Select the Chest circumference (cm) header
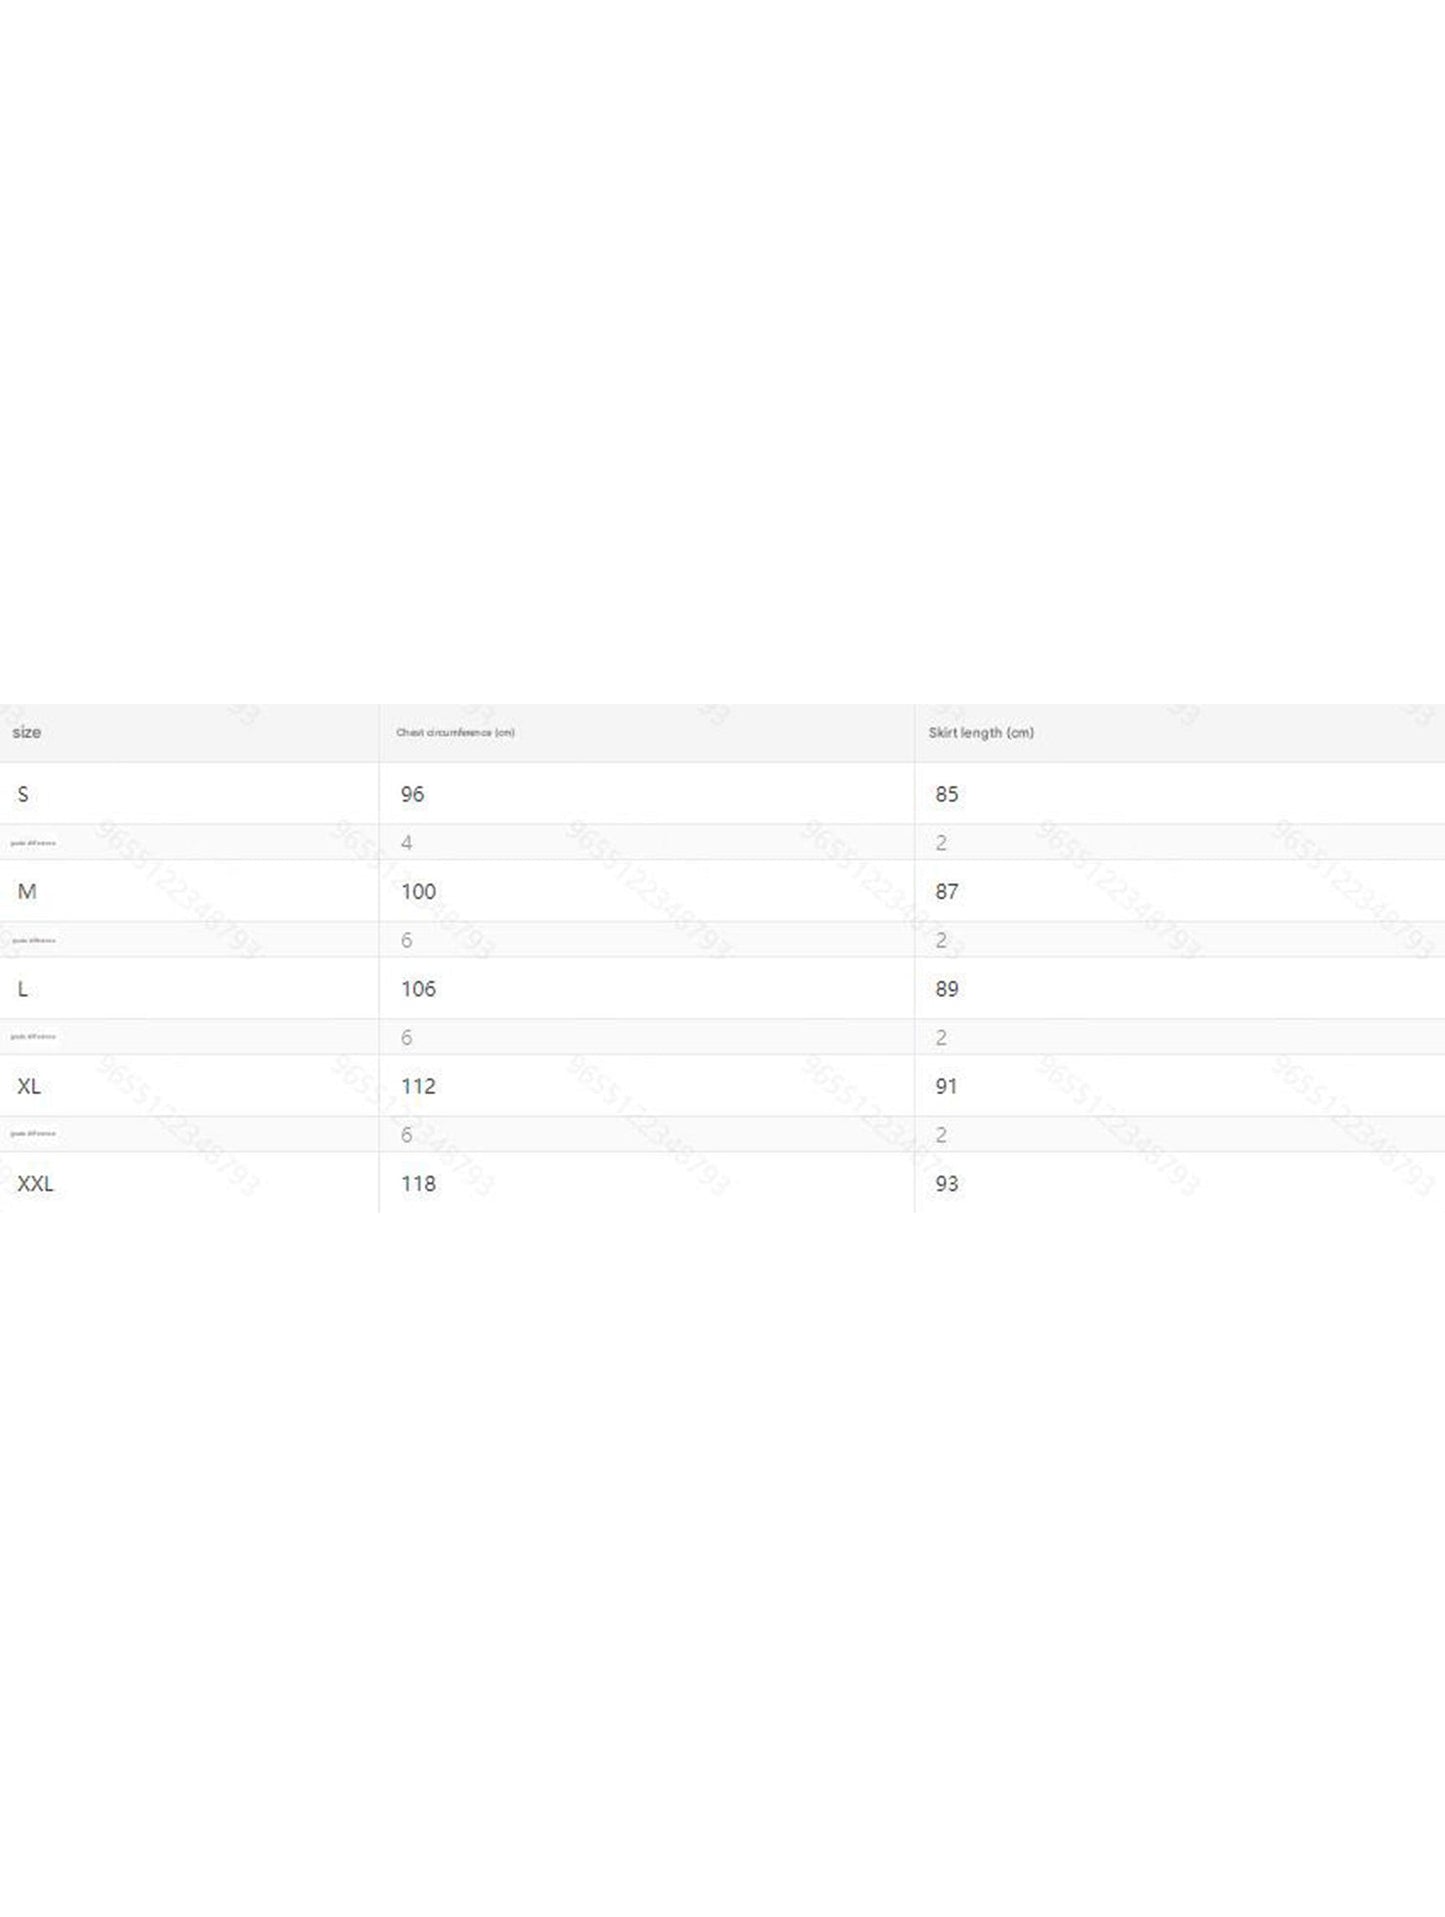Image resolution: width=1445 pixels, height=1917 pixels. (455, 733)
